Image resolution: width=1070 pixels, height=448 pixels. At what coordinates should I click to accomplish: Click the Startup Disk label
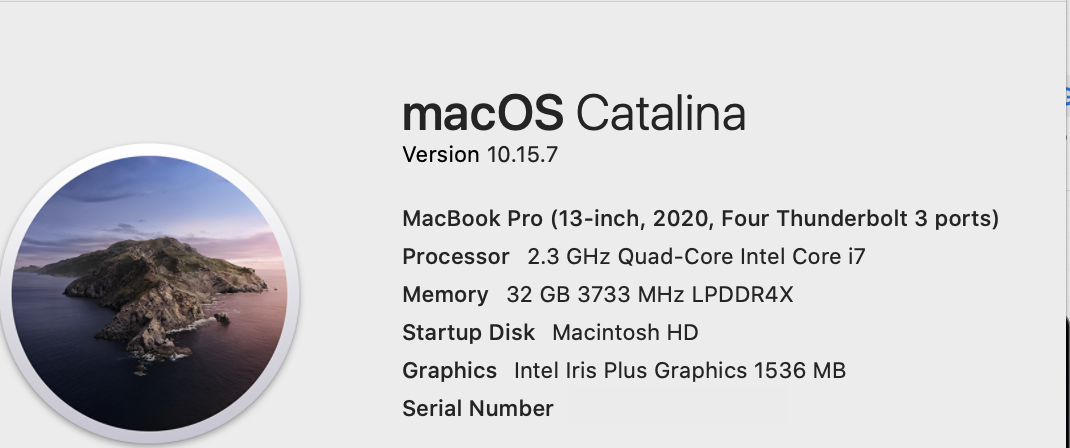click(468, 333)
